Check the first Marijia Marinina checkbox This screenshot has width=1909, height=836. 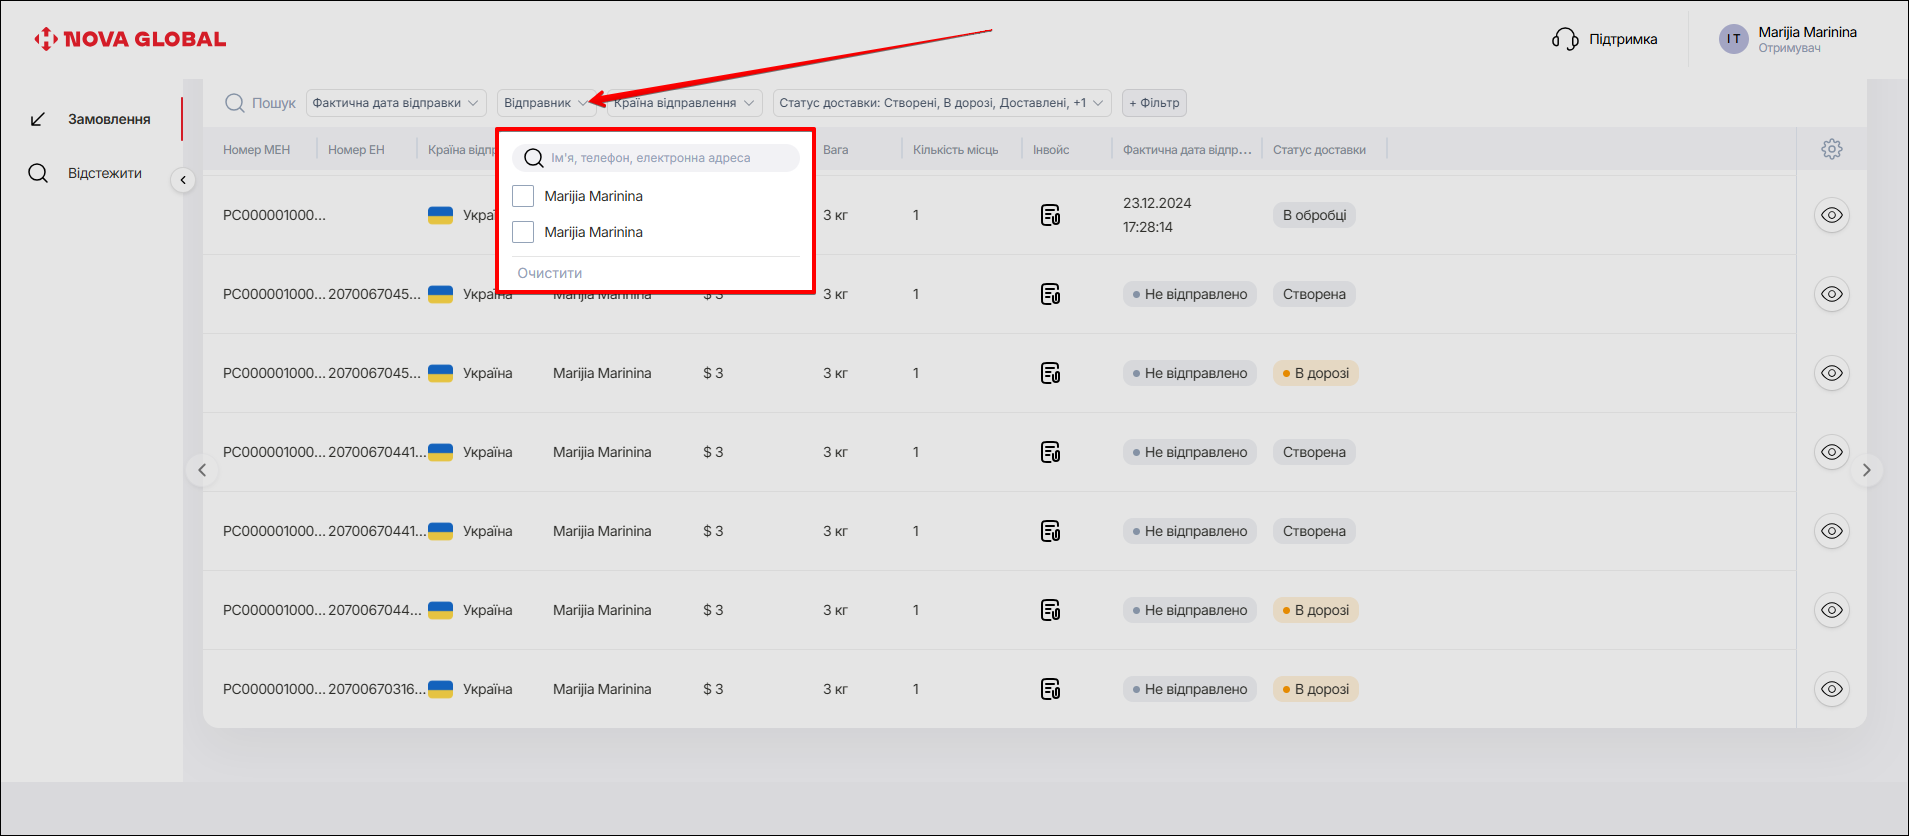[x=523, y=196]
